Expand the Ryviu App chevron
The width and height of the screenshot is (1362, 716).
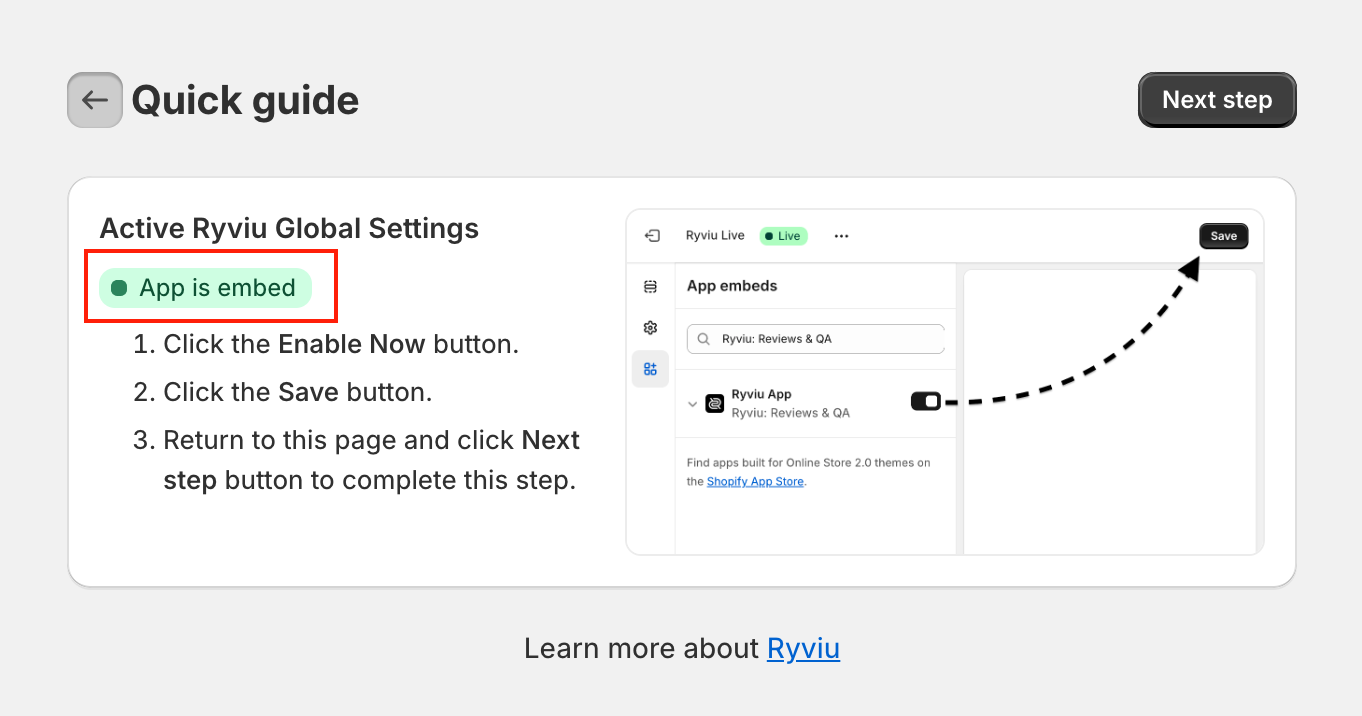692,404
